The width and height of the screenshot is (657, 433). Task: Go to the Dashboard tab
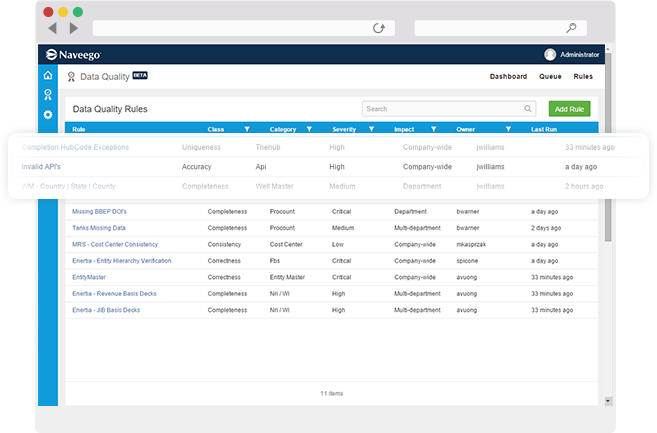(x=508, y=76)
